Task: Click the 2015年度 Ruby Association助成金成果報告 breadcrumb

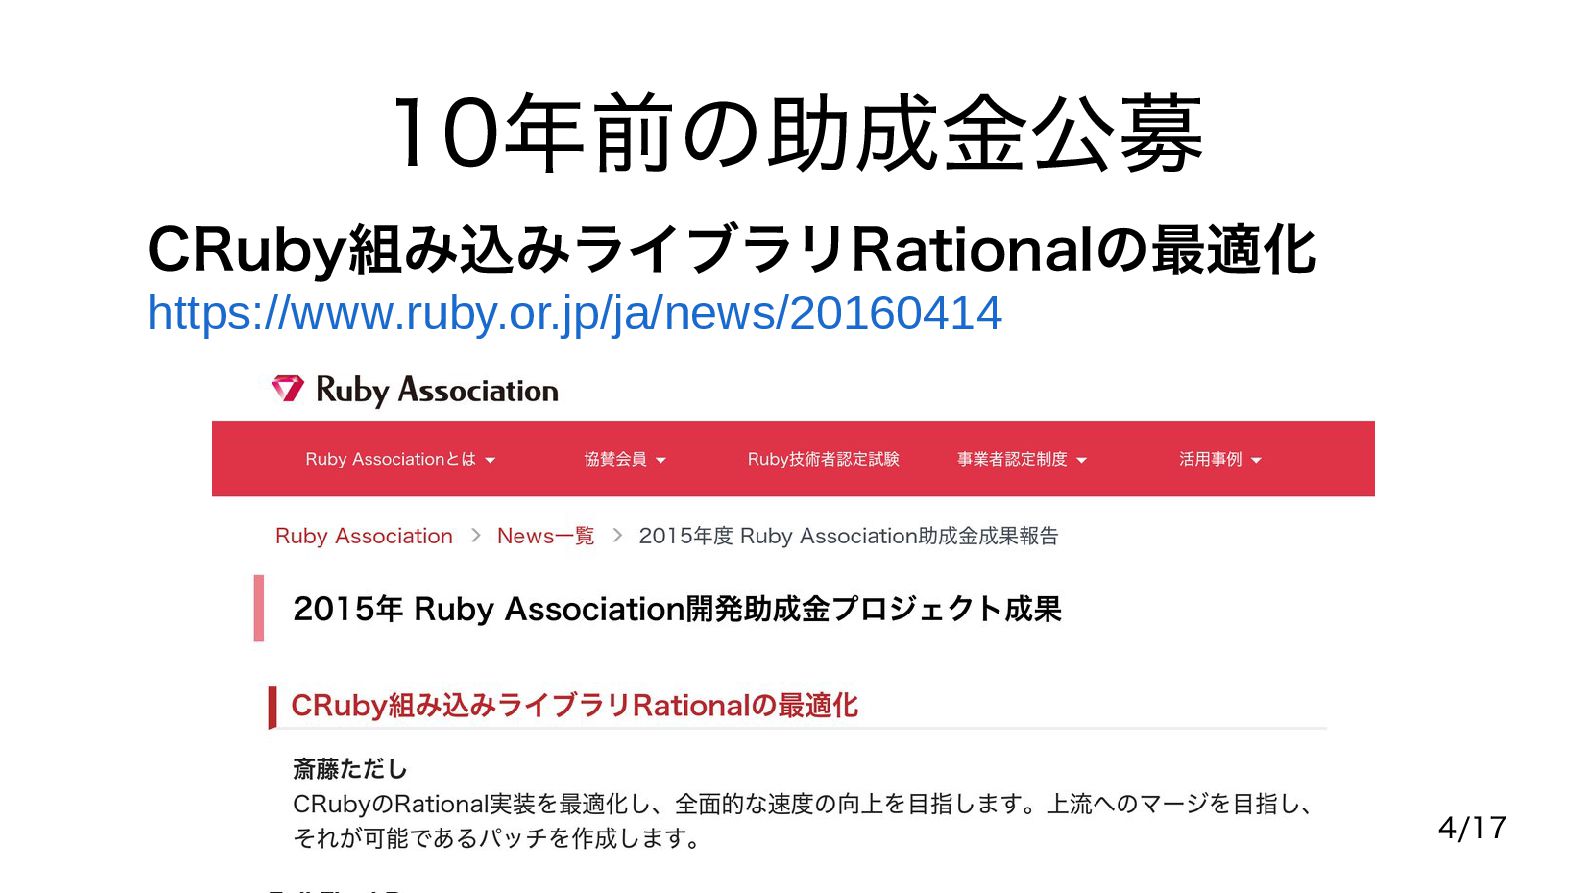Action: point(848,536)
